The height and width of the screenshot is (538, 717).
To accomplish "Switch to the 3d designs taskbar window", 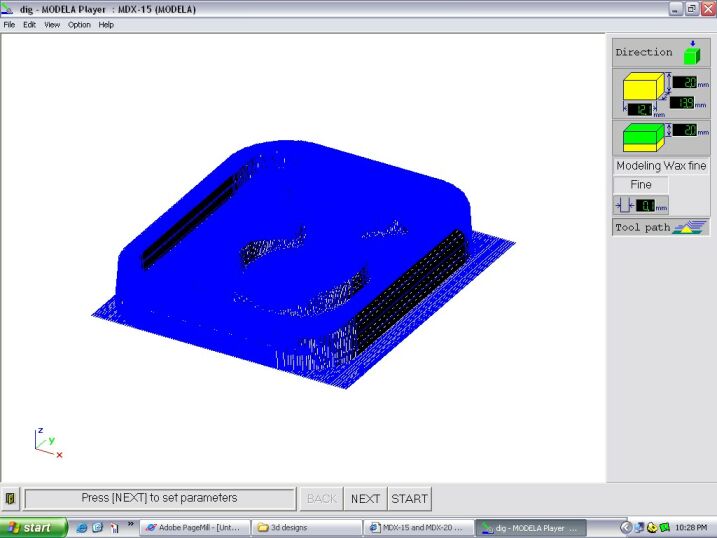I will pos(300,527).
